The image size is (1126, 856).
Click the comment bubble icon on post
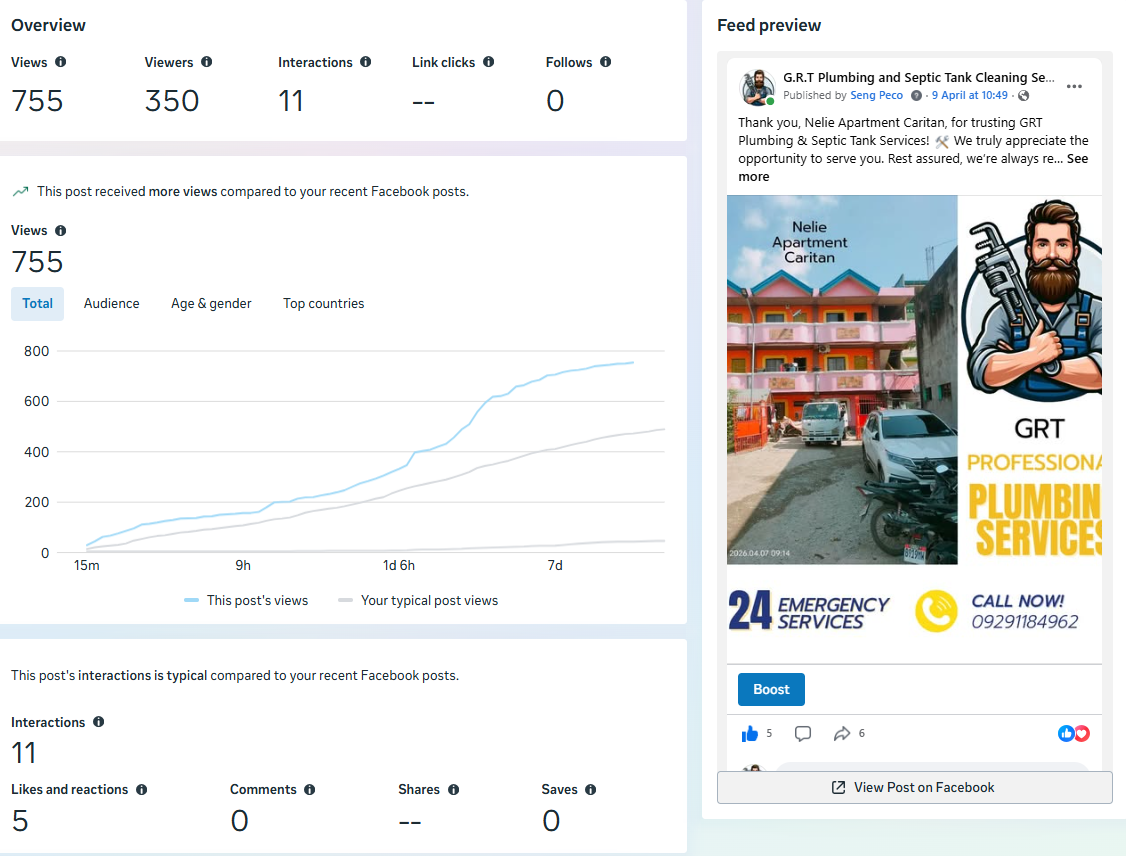click(x=803, y=733)
